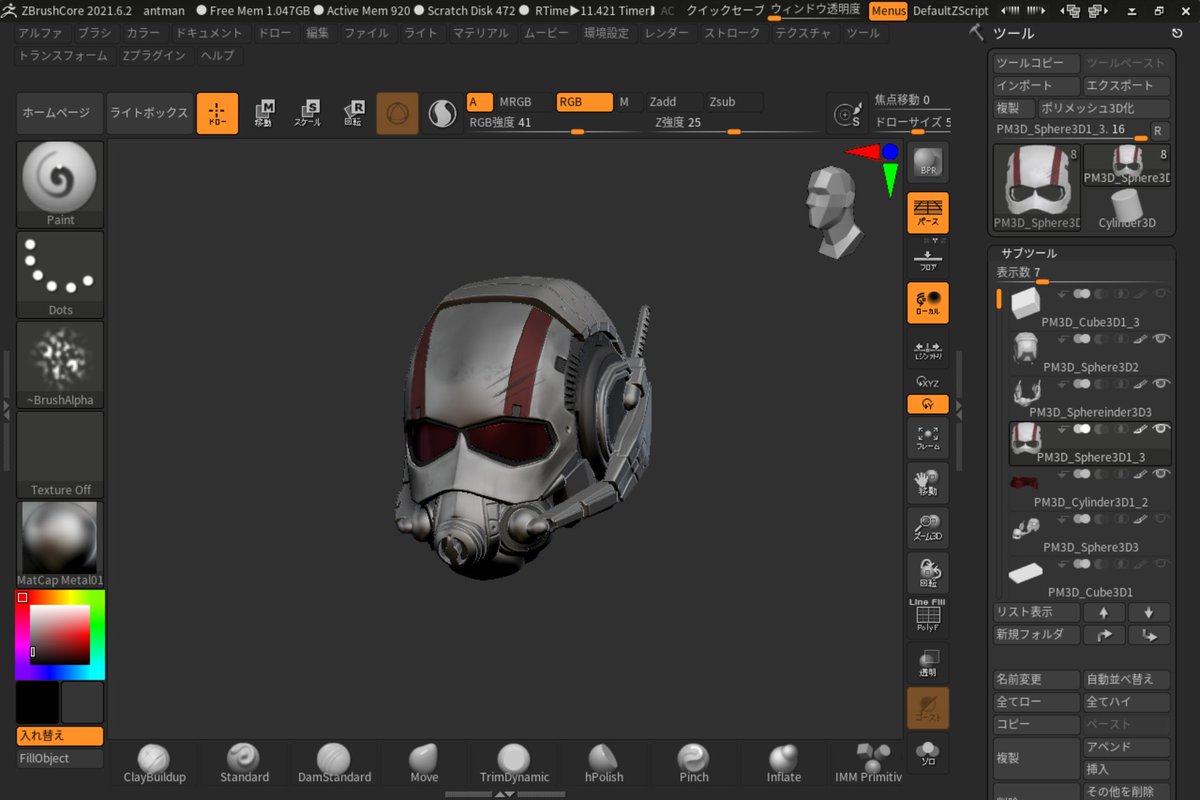Click the Gizmo 3D sphere icon

click(397, 113)
